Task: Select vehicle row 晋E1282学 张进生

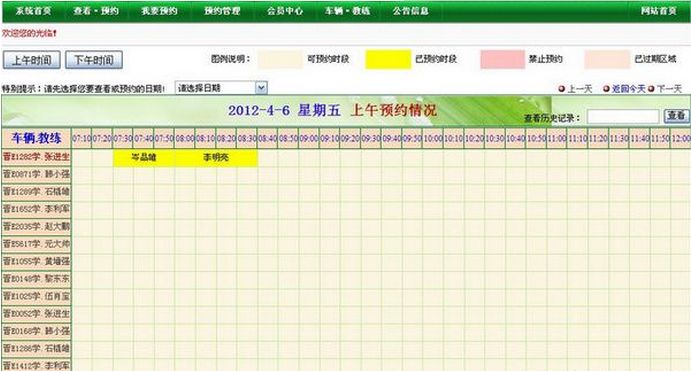Action: (36, 157)
